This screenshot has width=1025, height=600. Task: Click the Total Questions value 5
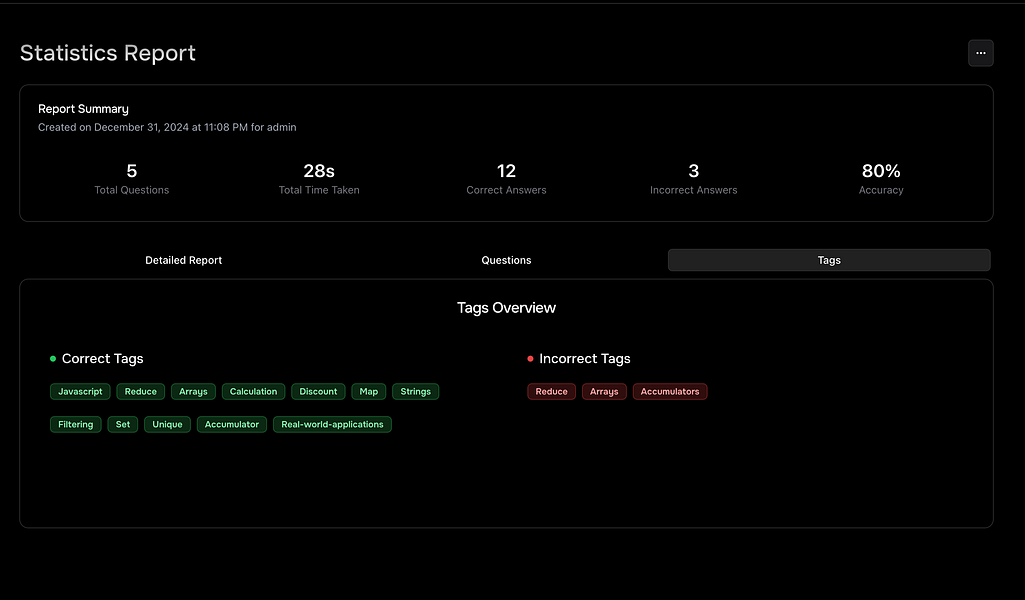(x=131, y=171)
